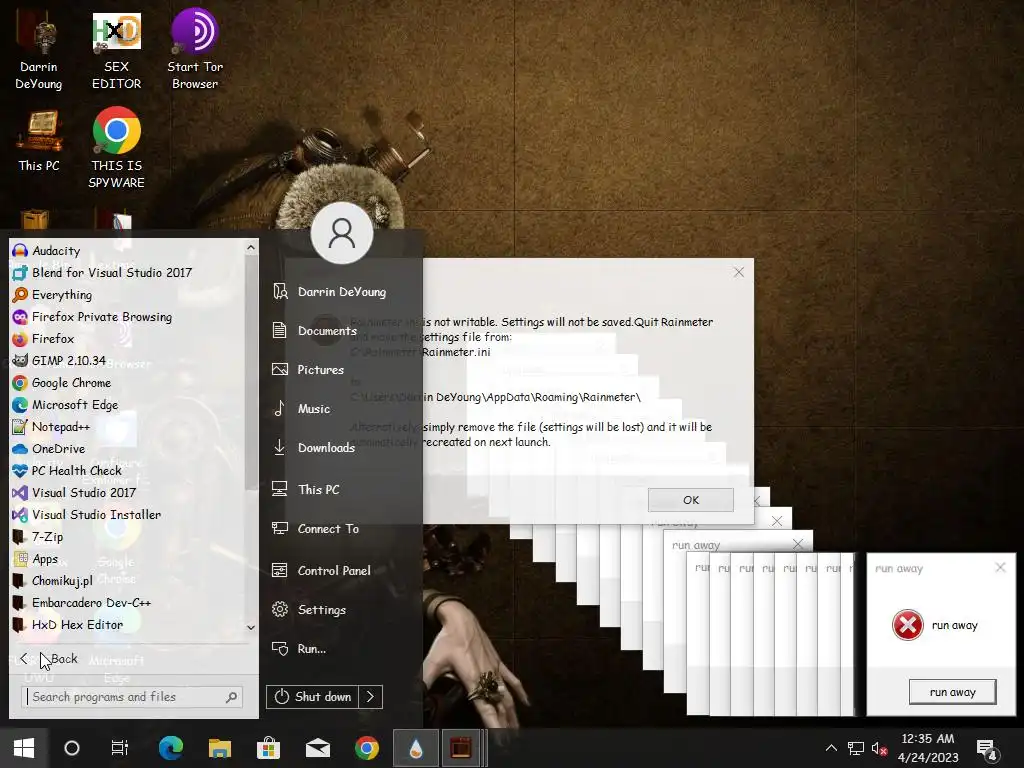The width and height of the screenshot is (1024, 768).
Task: Launch Blend for Visual Studio 2017
Action: point(128,273)
